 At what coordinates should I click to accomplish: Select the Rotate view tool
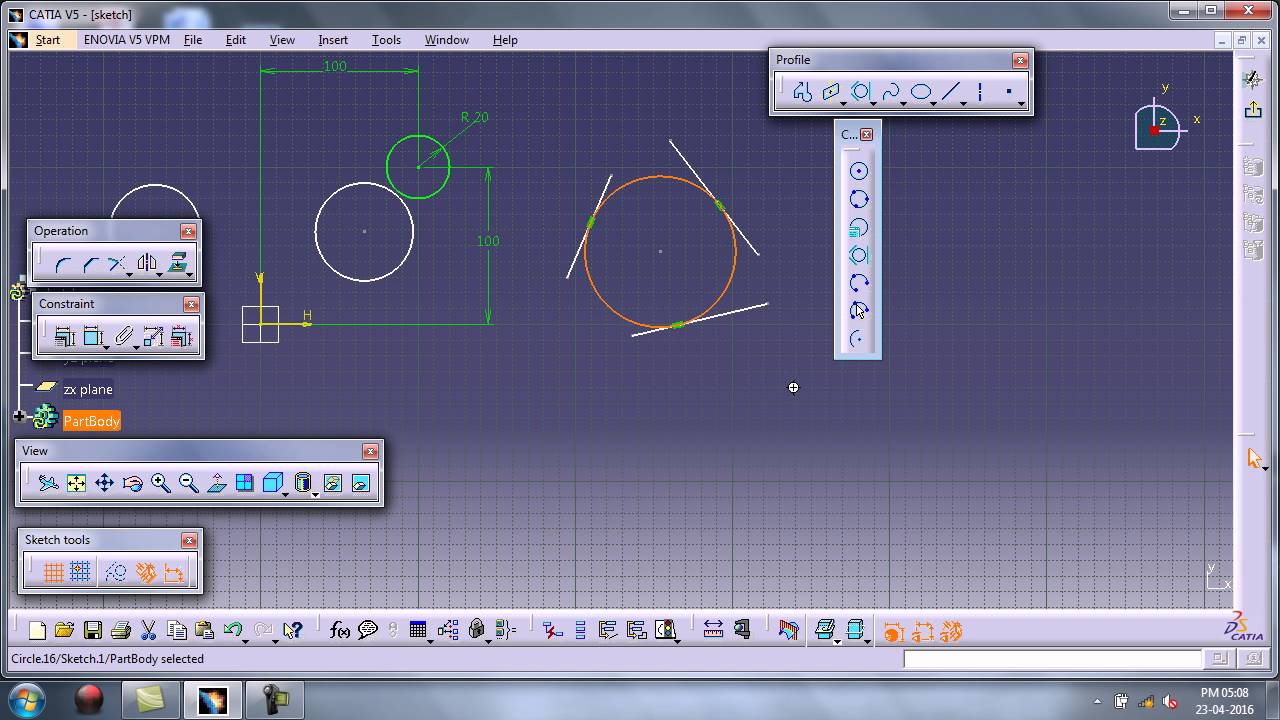click(x=132, y=483)
